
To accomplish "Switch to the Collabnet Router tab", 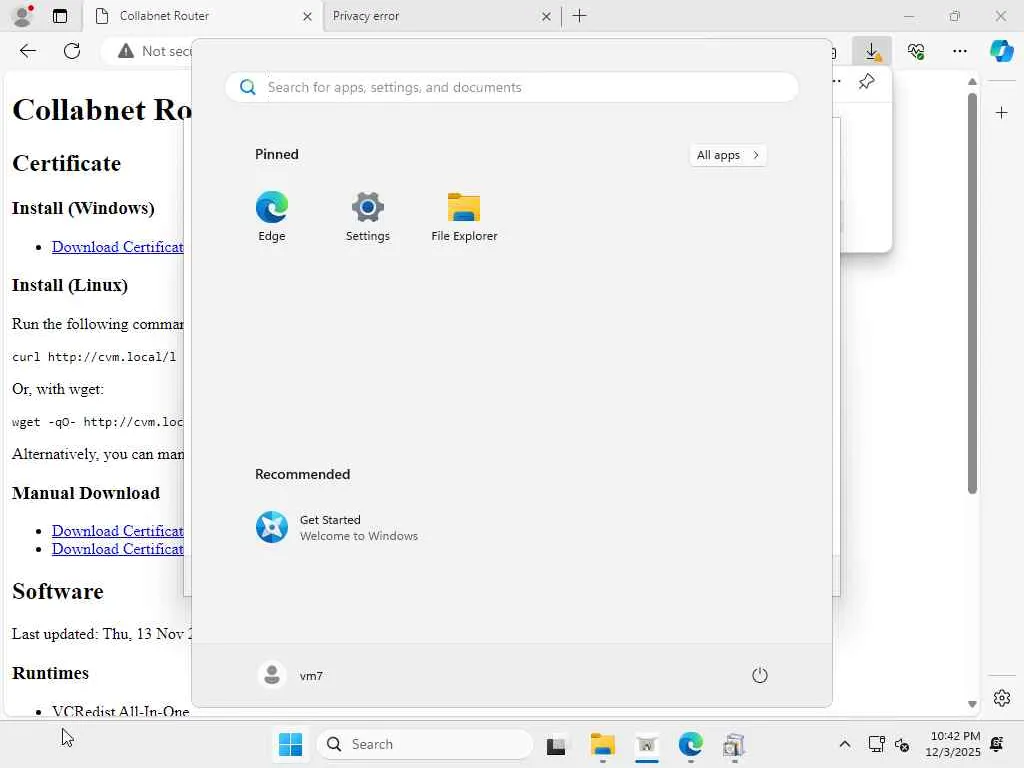I will tap(202, 16).
